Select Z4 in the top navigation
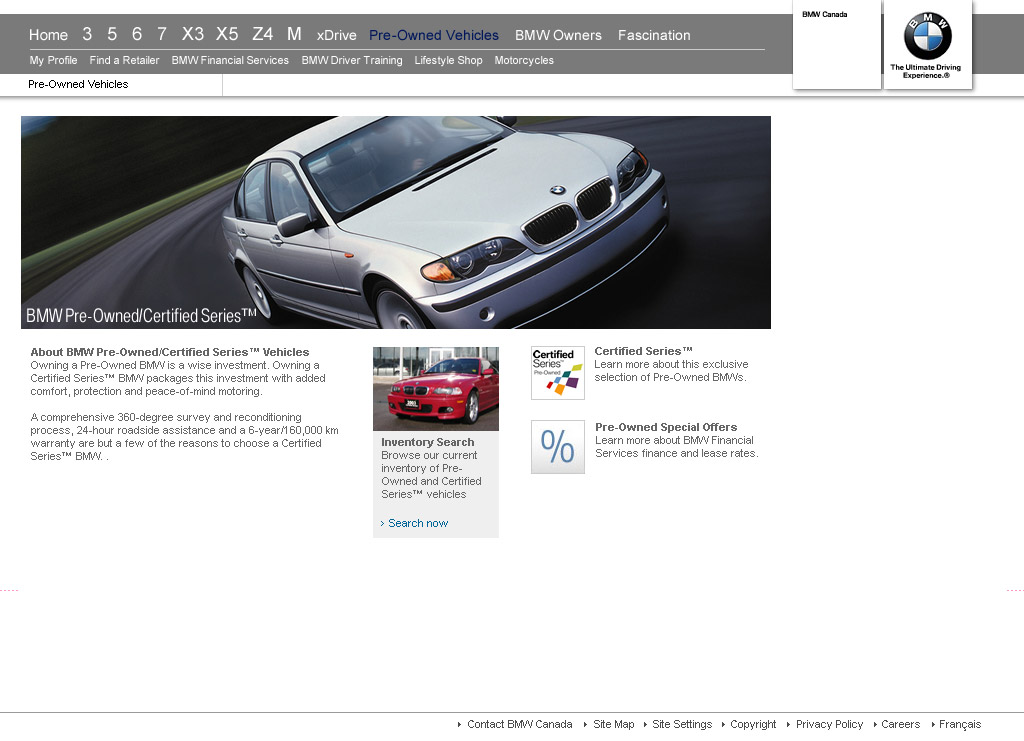 point(263,34)
